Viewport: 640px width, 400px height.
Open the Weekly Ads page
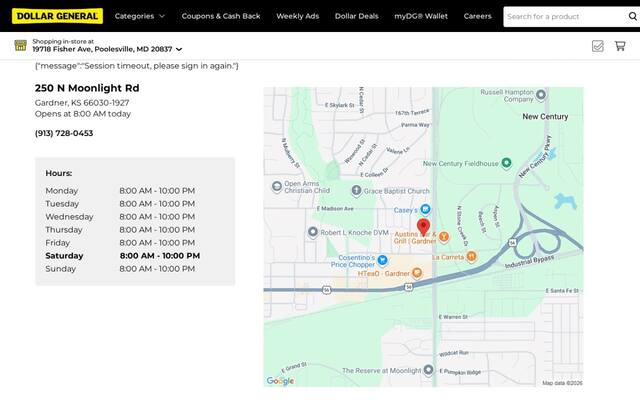click(298, 16)
